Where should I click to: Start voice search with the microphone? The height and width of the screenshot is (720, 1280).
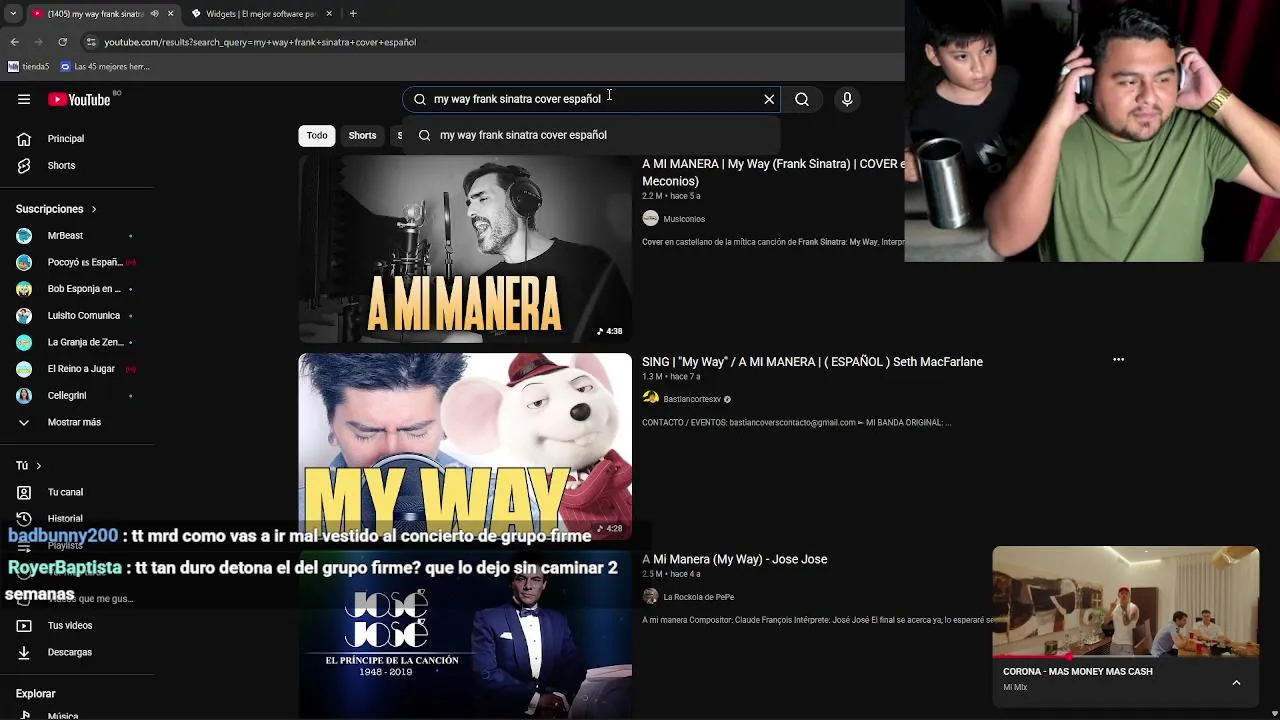tap(847, 99)
